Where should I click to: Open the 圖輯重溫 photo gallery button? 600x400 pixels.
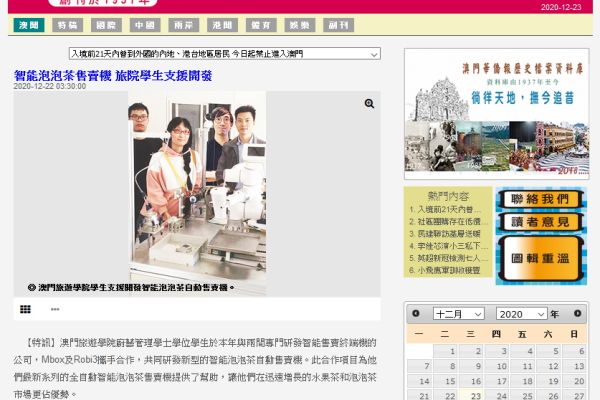(540, 259)
